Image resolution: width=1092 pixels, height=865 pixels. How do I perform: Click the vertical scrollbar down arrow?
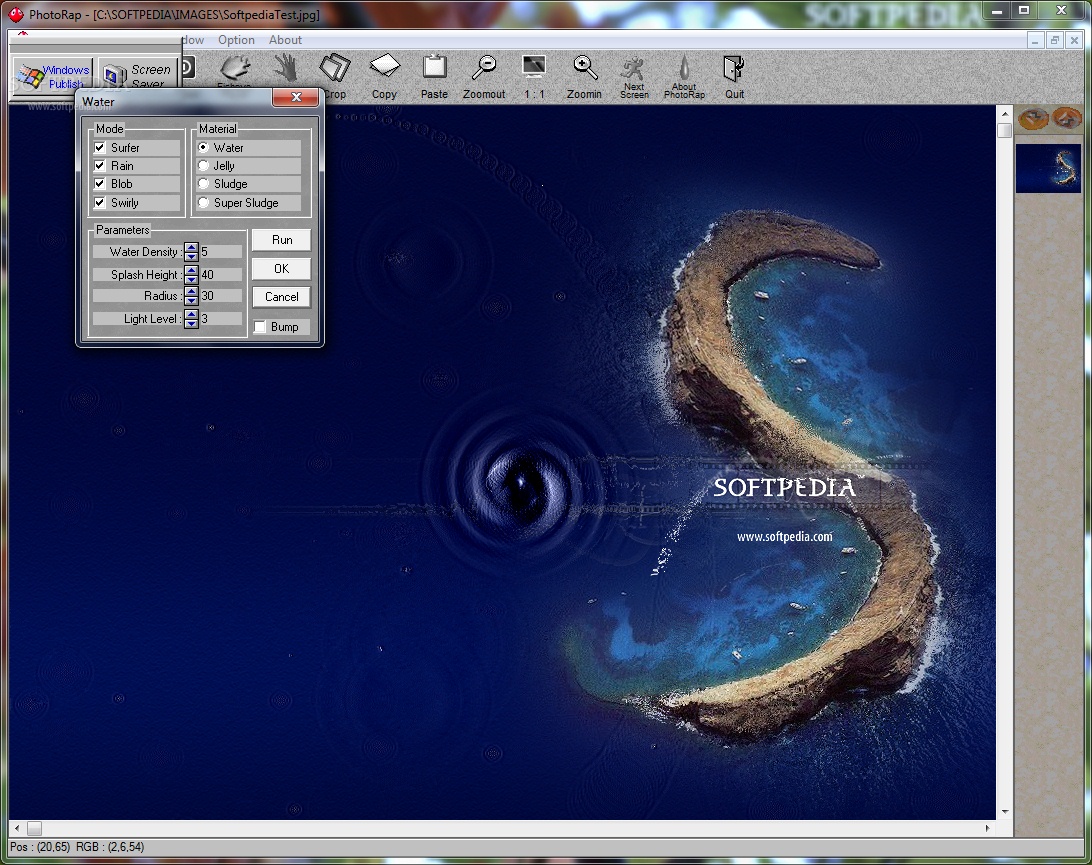point(1004,812)
